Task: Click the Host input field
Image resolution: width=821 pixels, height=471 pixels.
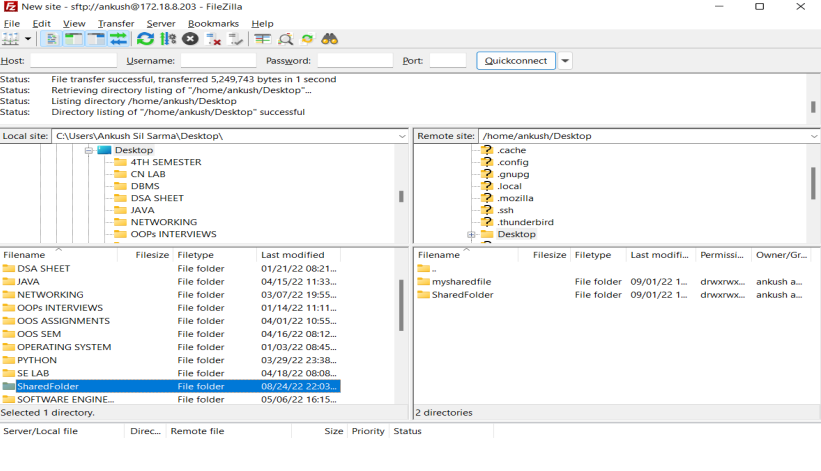Action: (73, 61)
